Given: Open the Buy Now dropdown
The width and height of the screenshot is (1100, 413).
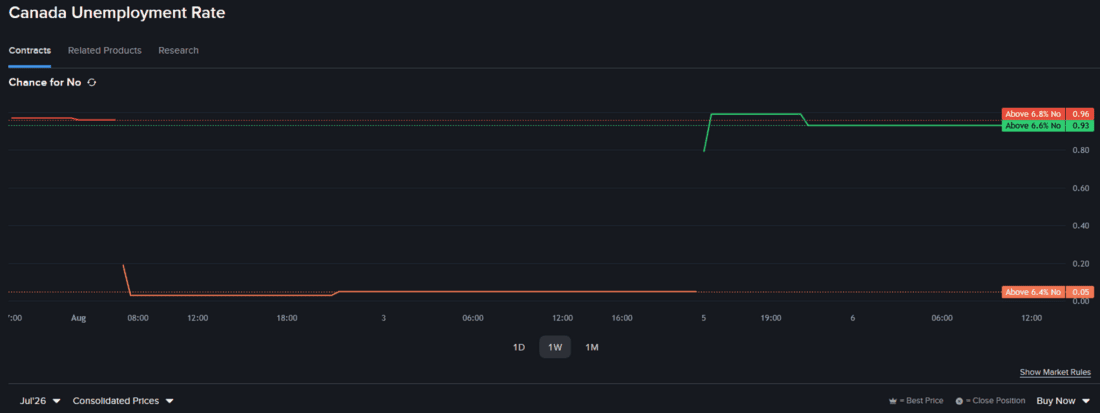Looking at the screenshot, I should coord(1063,401).
